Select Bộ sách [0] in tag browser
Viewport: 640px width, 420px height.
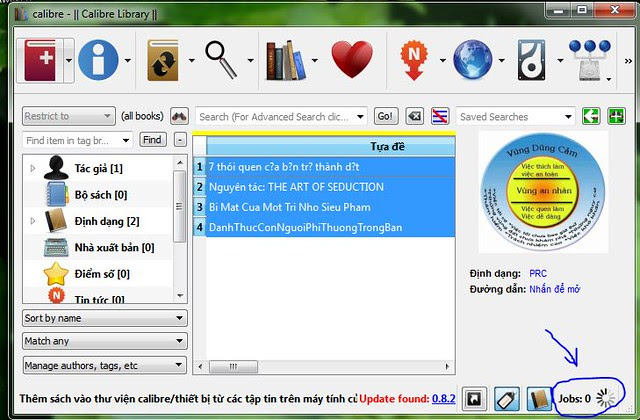point(101,195)
